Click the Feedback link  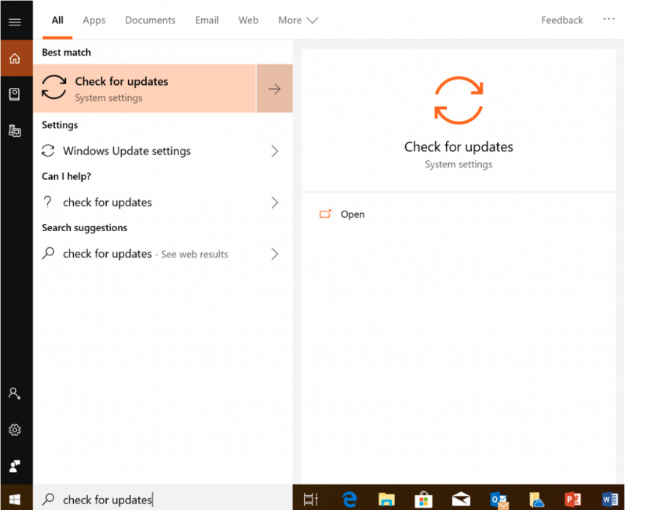[562, 20]
